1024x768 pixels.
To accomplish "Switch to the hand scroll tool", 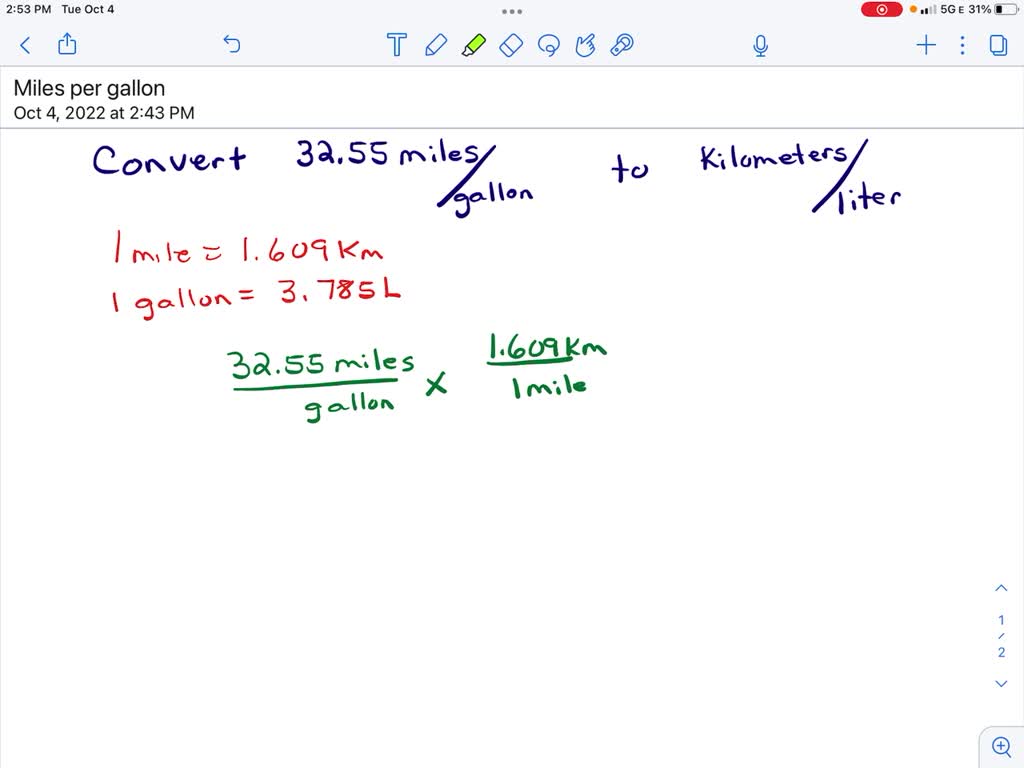I will pos(586,45).
